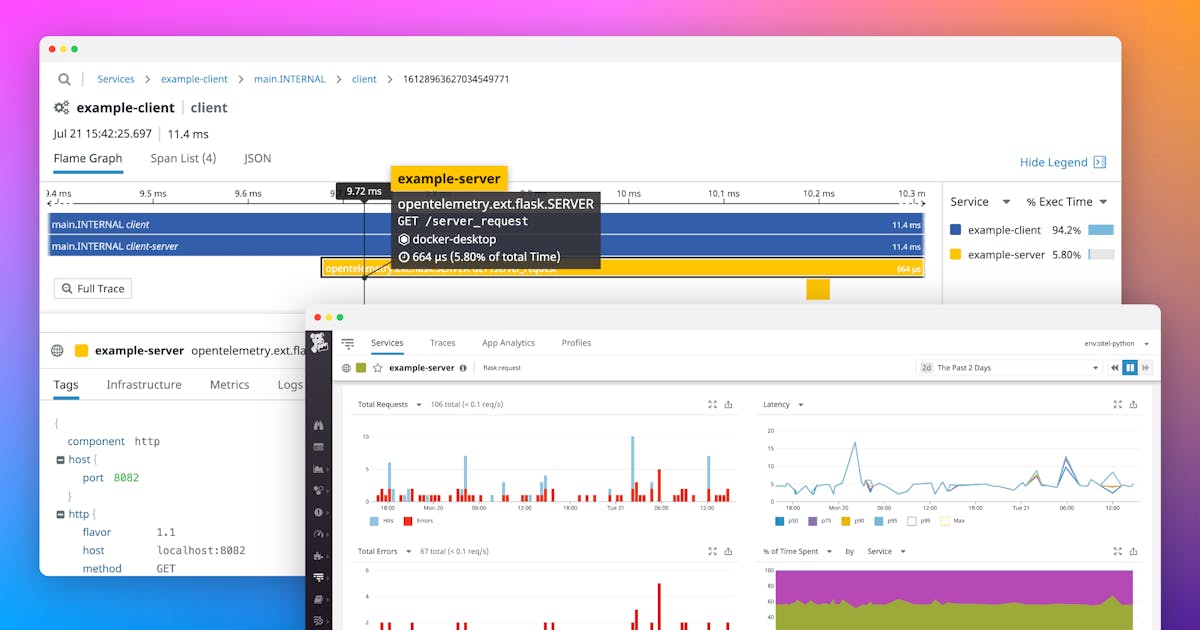This screenshot has width=1200, height=630.
Task: Pause the live data refresh button
Action: pos(1130,367)
